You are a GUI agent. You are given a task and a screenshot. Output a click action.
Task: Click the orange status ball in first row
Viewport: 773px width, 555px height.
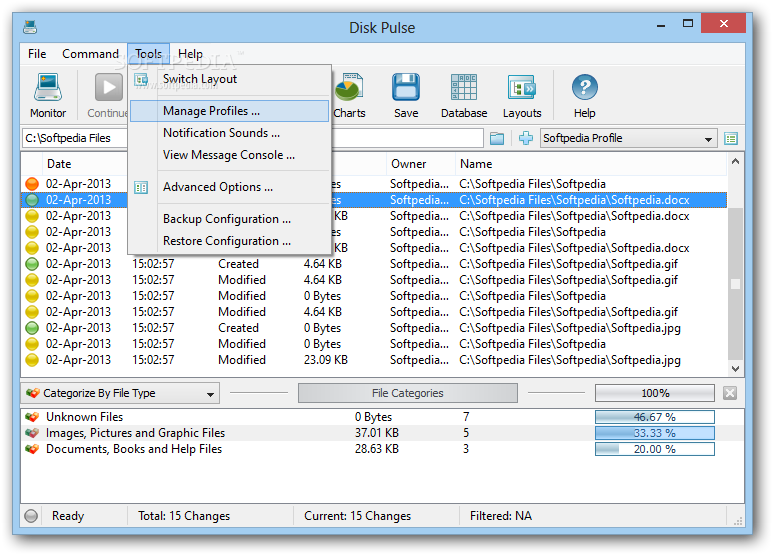(x=32, y=184)
